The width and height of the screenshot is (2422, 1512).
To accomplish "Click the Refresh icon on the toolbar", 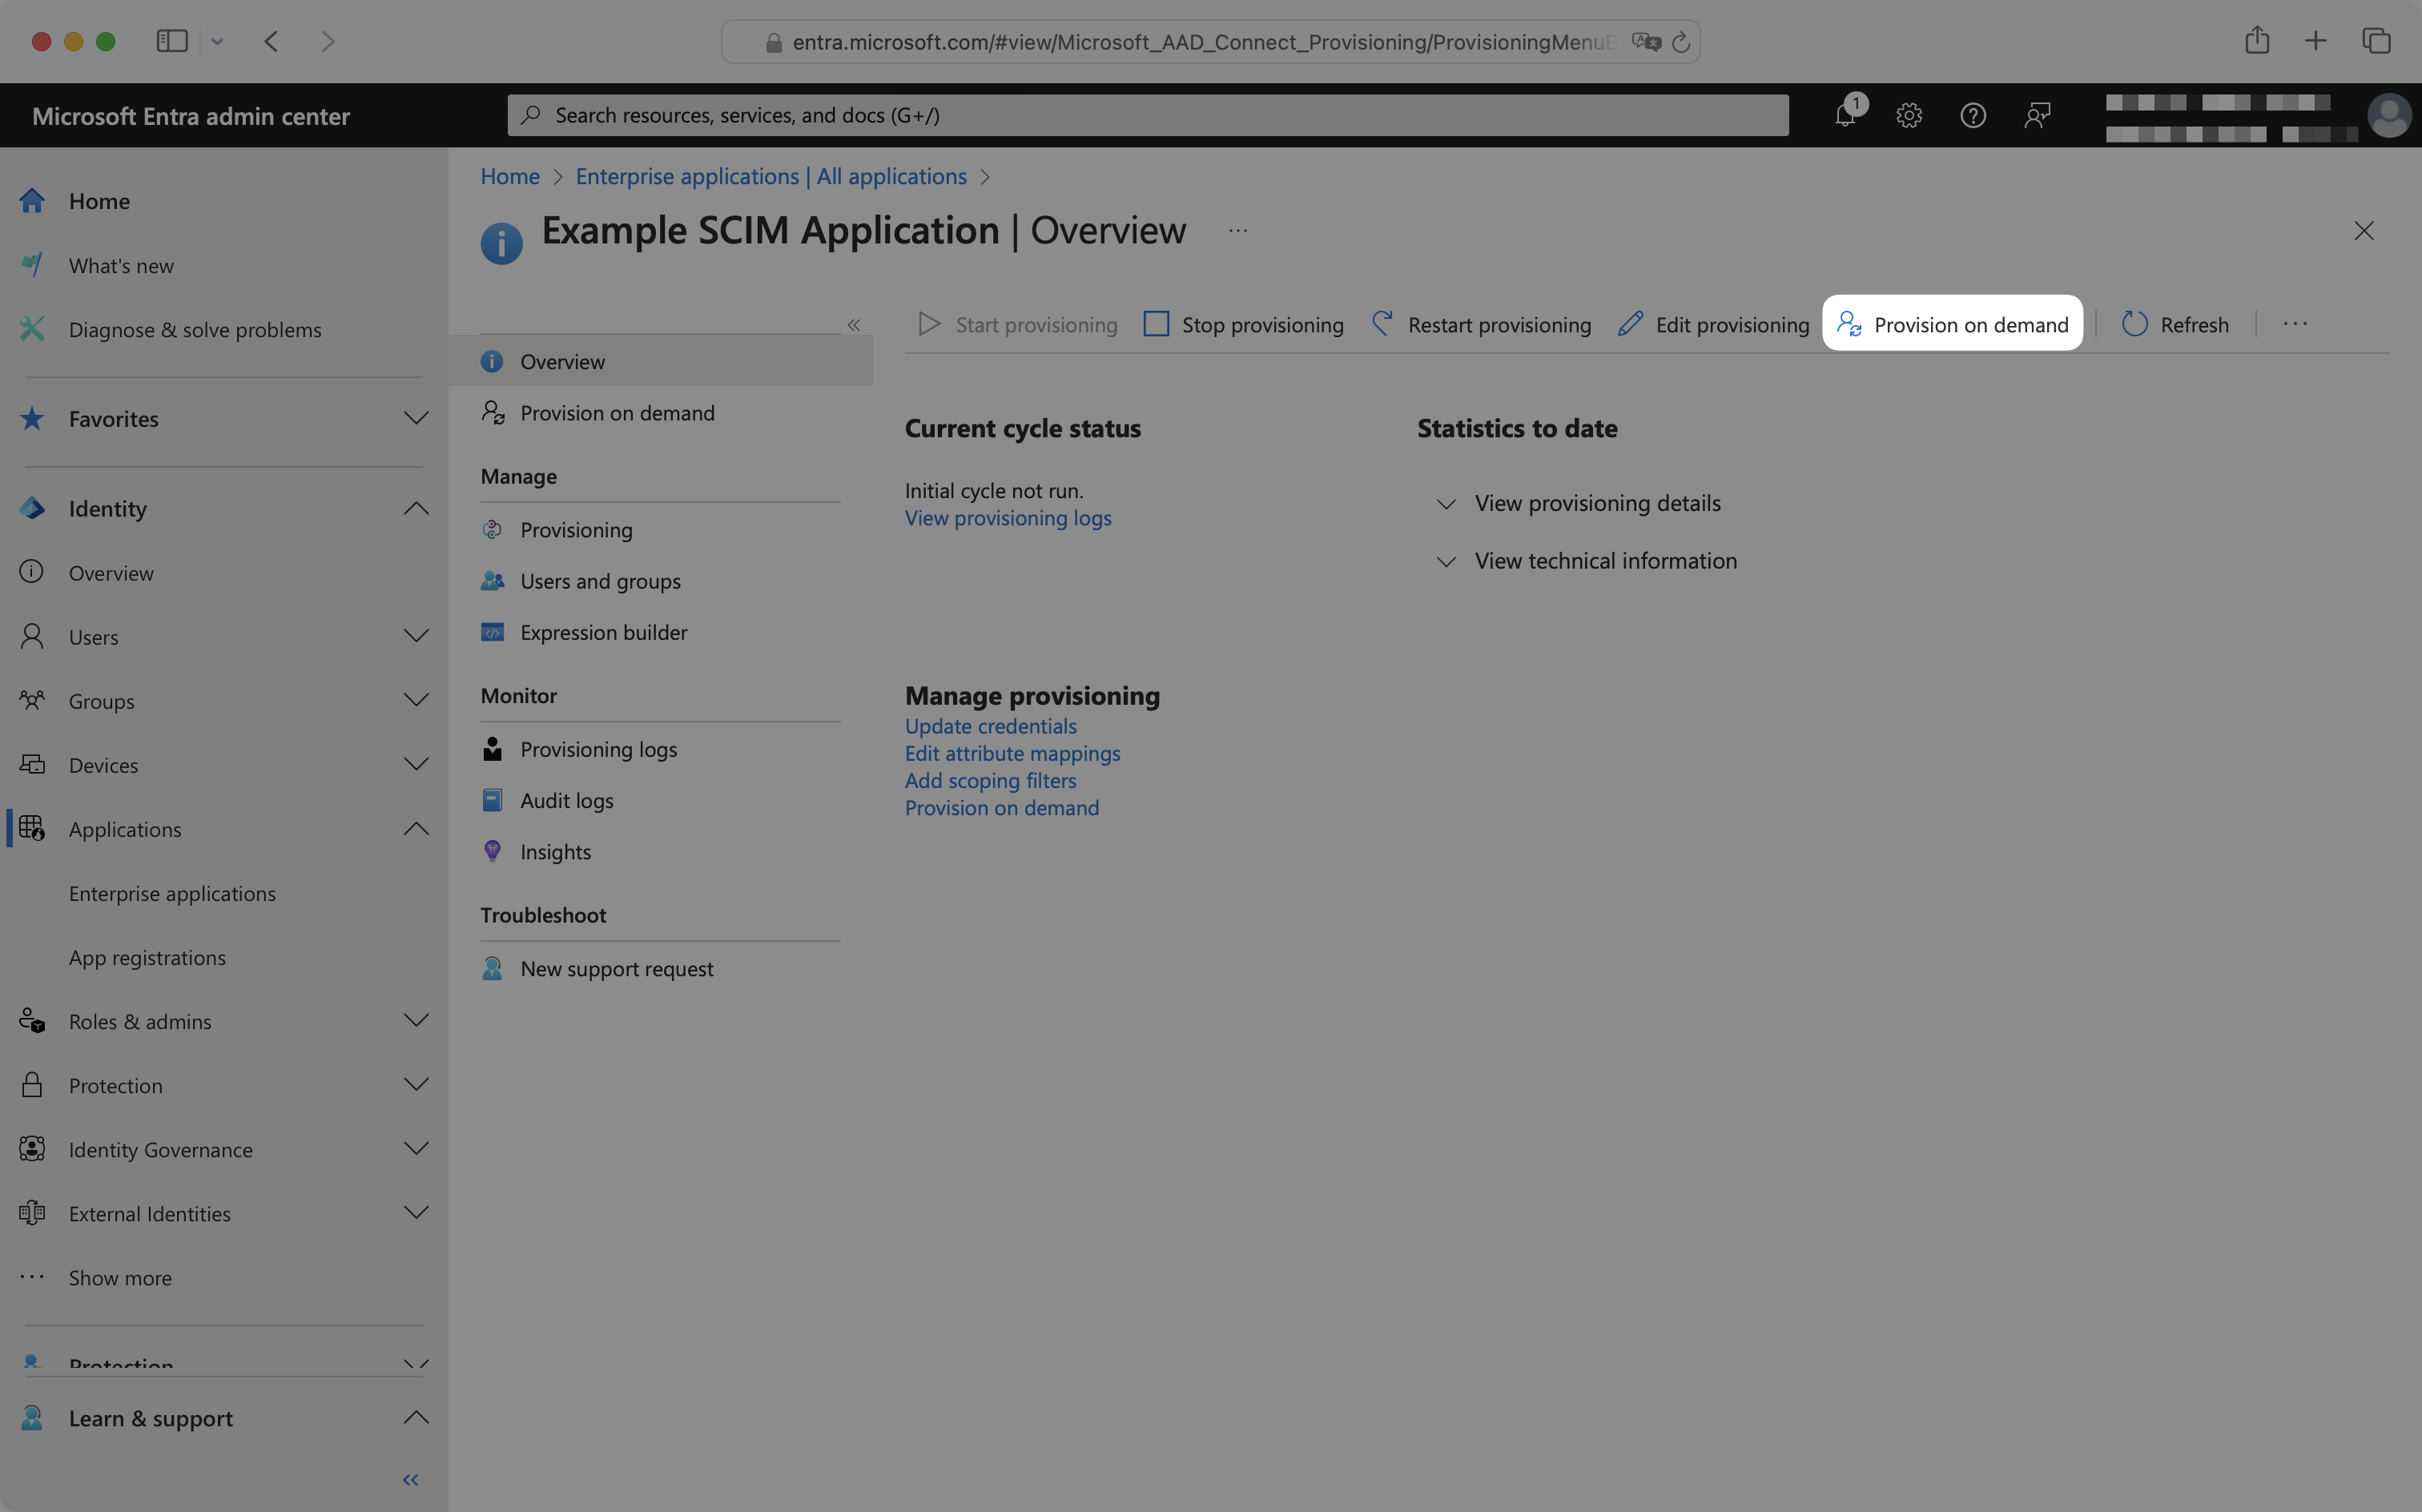I will tap(2135, 323).
